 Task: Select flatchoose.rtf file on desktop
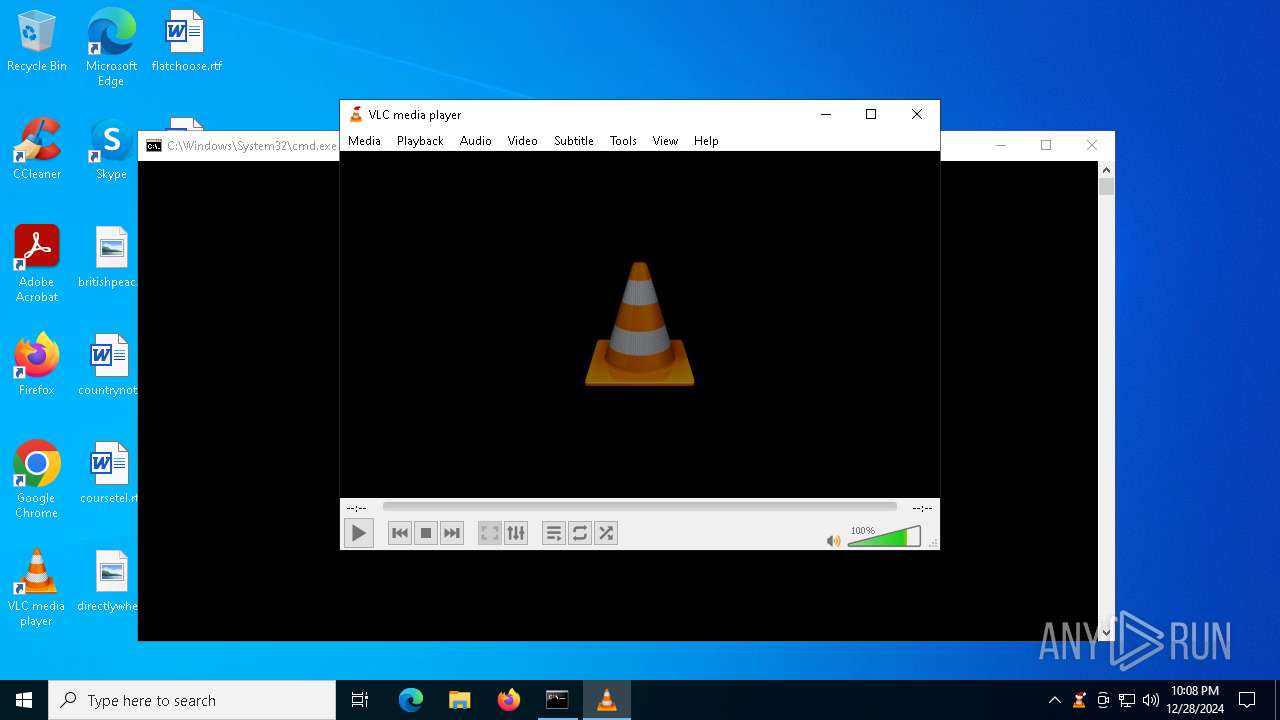pyautogui.click(x=186, y=42)
